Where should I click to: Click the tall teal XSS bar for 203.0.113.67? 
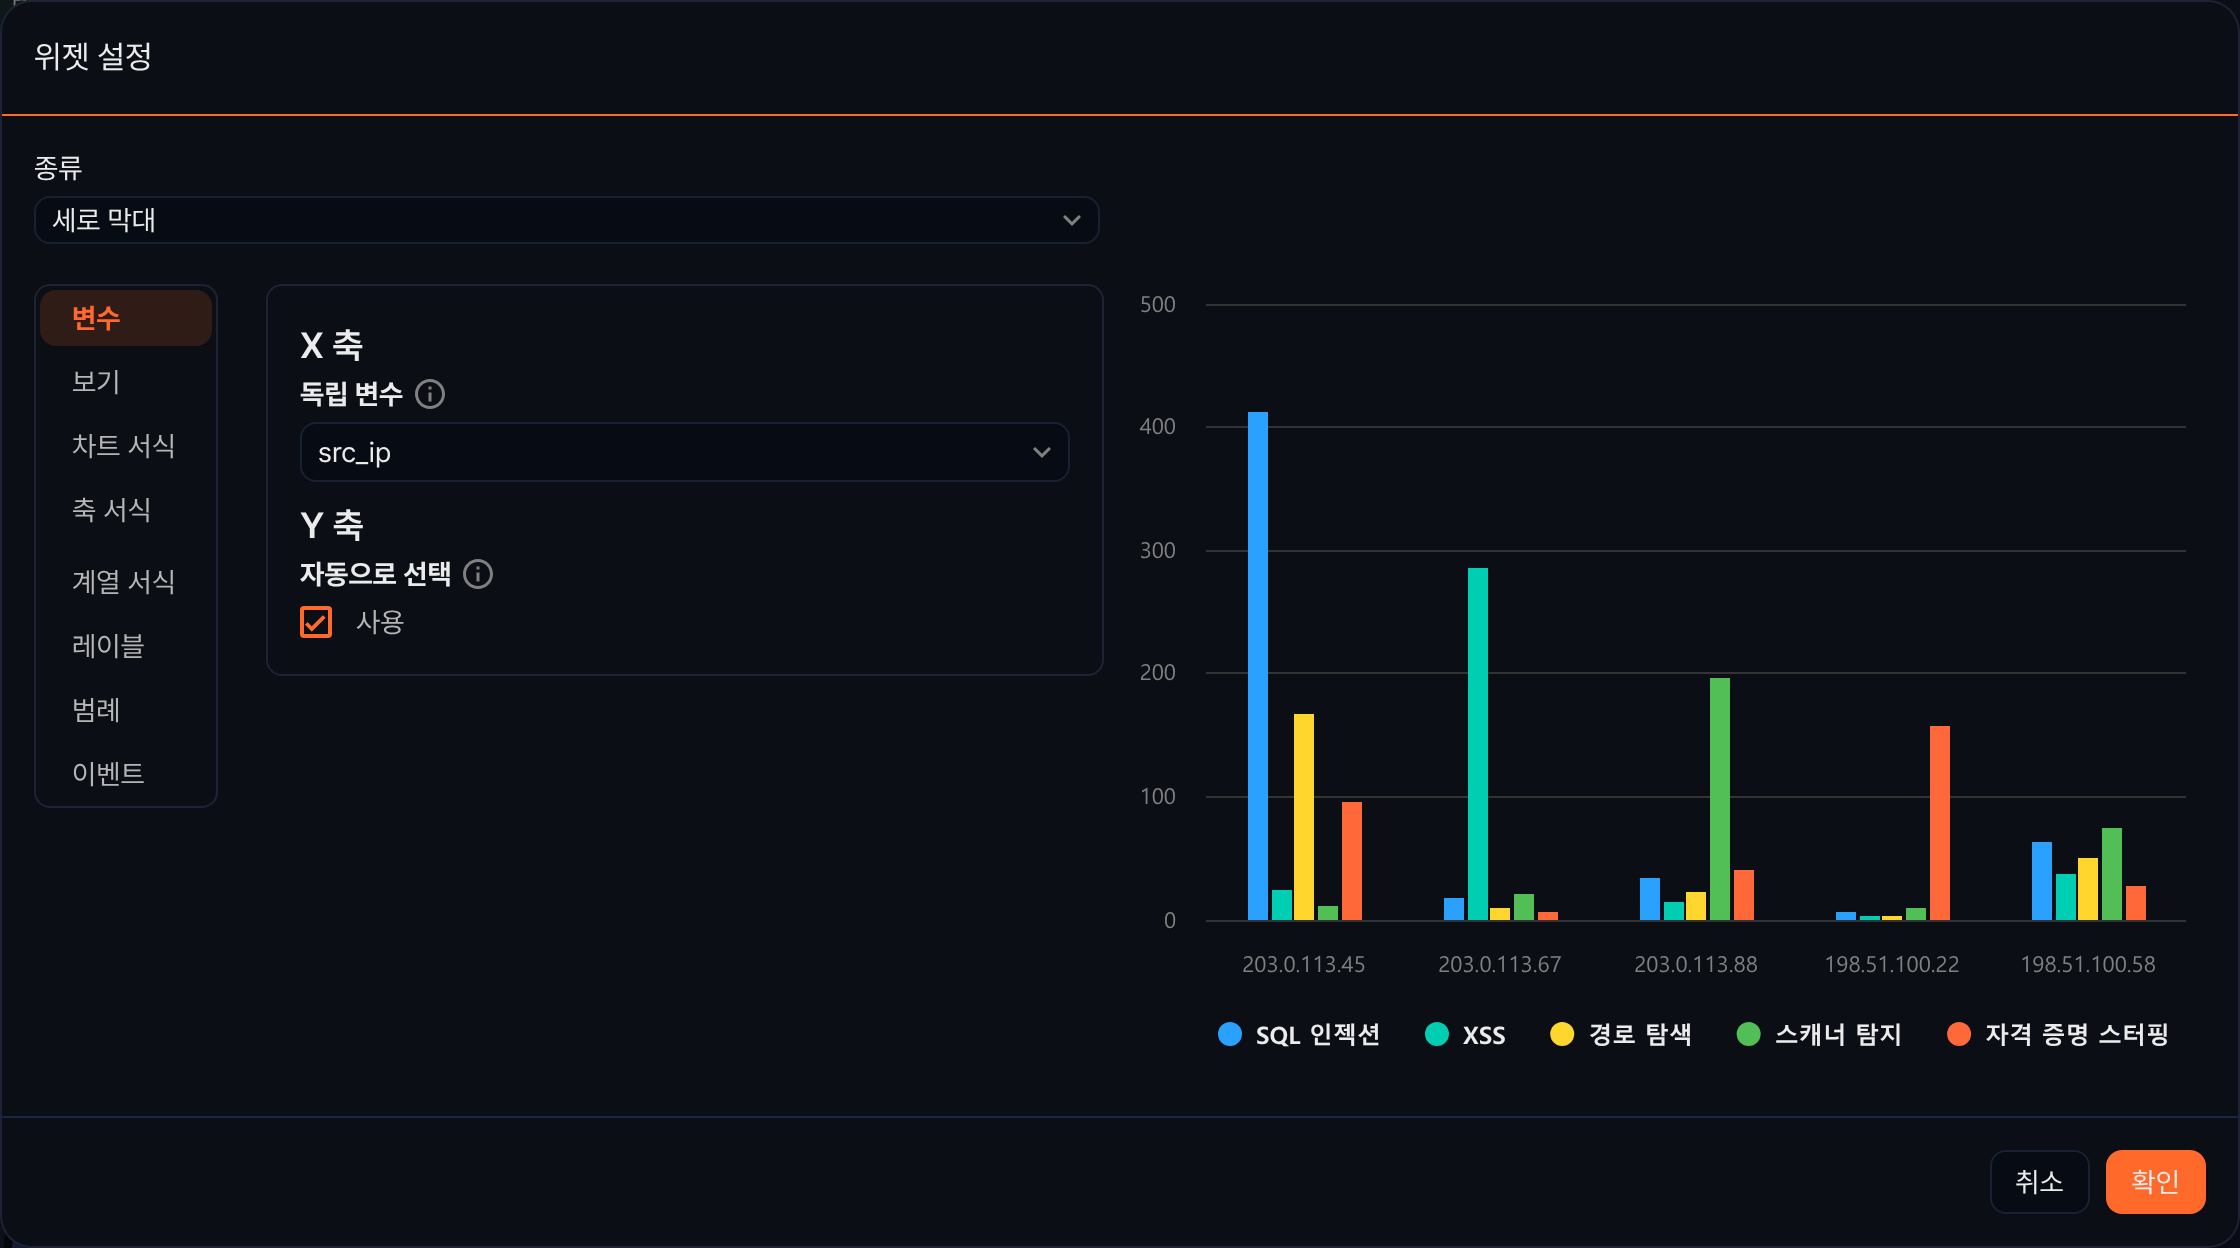1478,744
